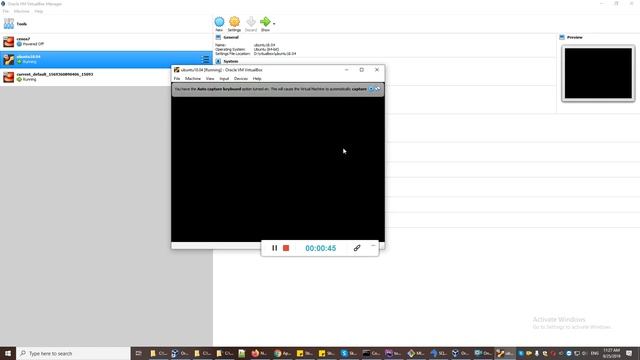The image size is (640, 360).
Task: Click the black VM preview thumbnail
Action: click(x=598, y=73)
